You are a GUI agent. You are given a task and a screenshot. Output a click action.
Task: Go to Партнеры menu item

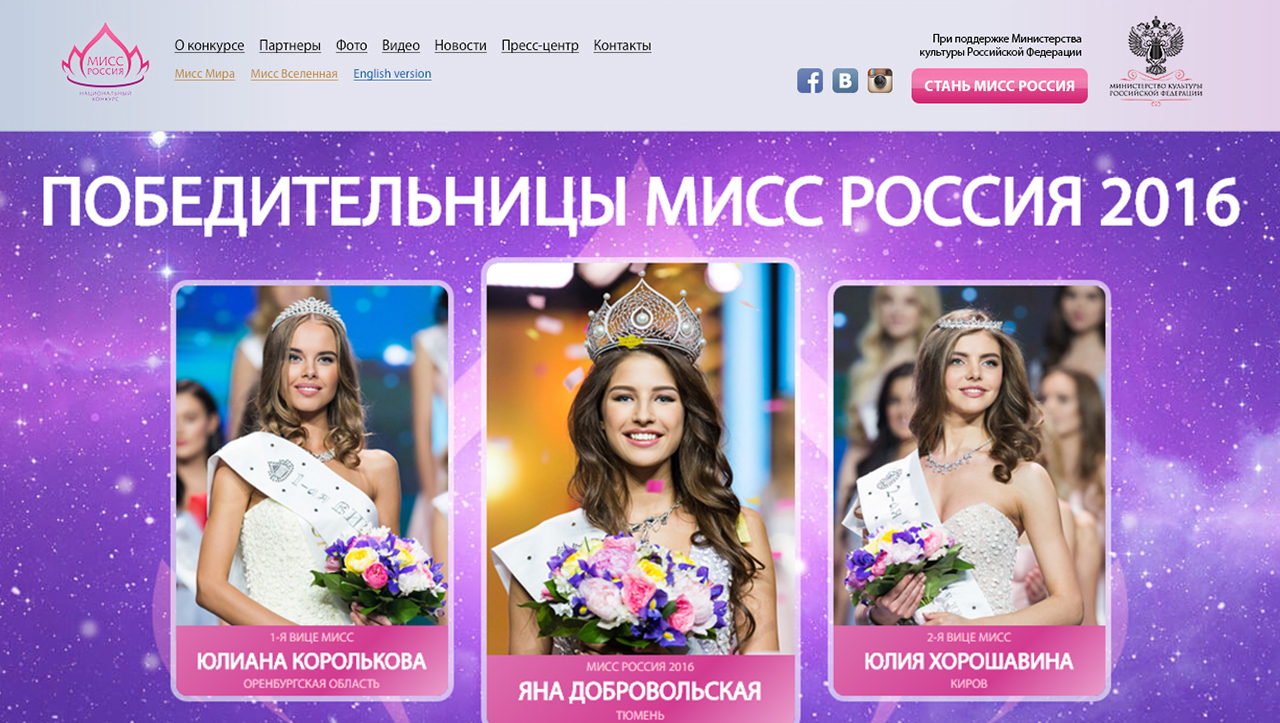pos(290,45)
